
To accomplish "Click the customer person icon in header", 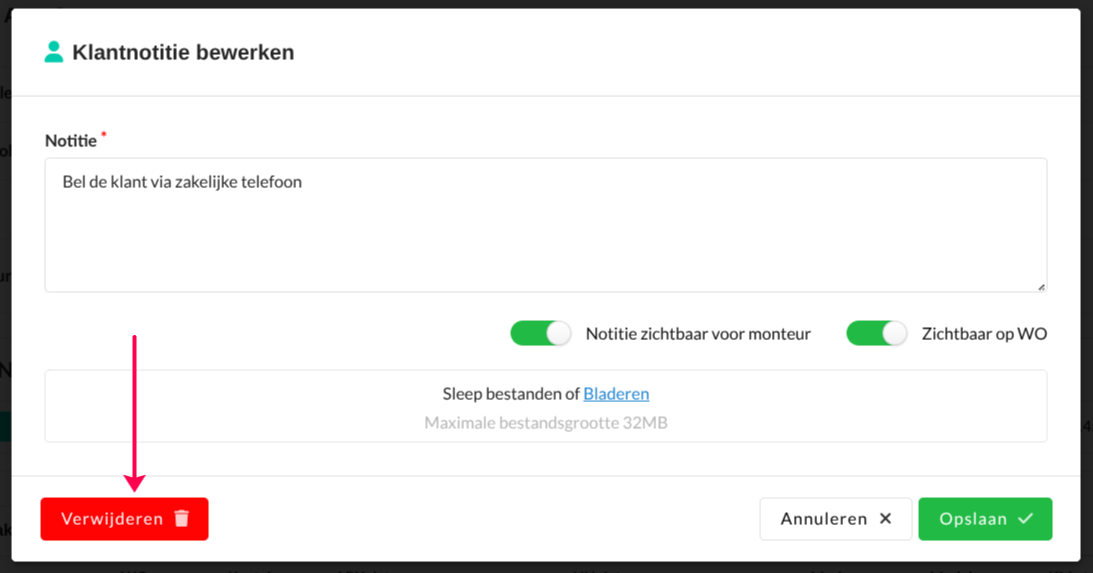I will coord(54,52).
